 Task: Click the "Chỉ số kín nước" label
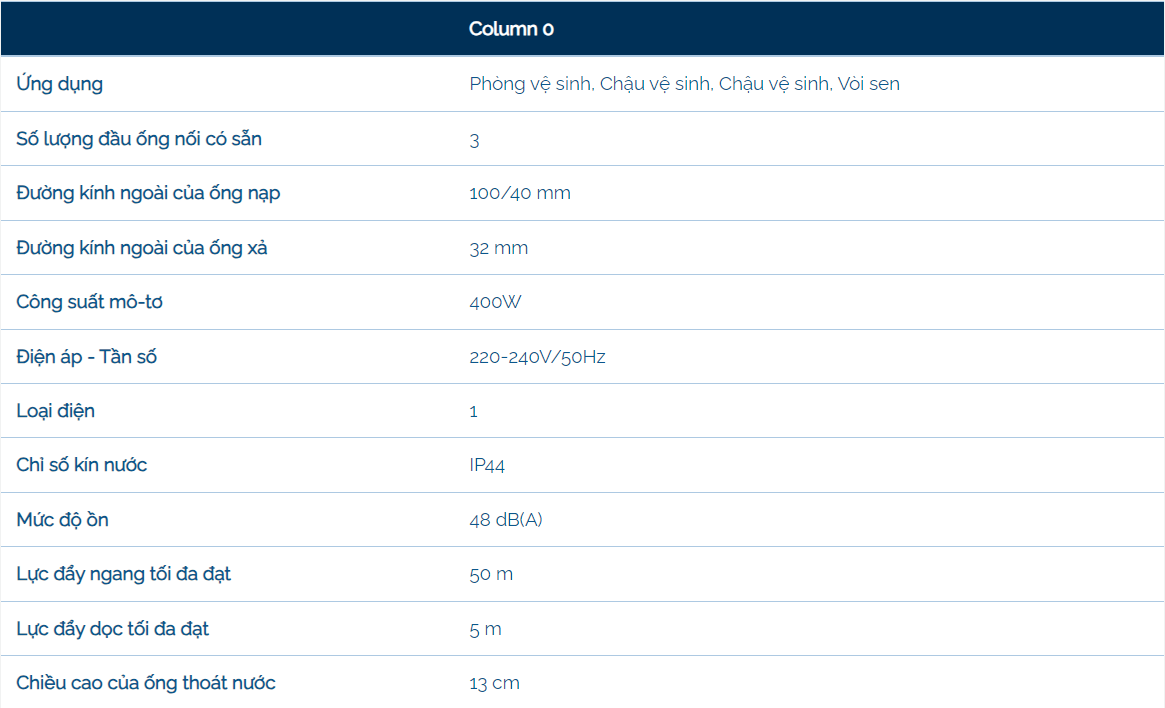point(82,465)
